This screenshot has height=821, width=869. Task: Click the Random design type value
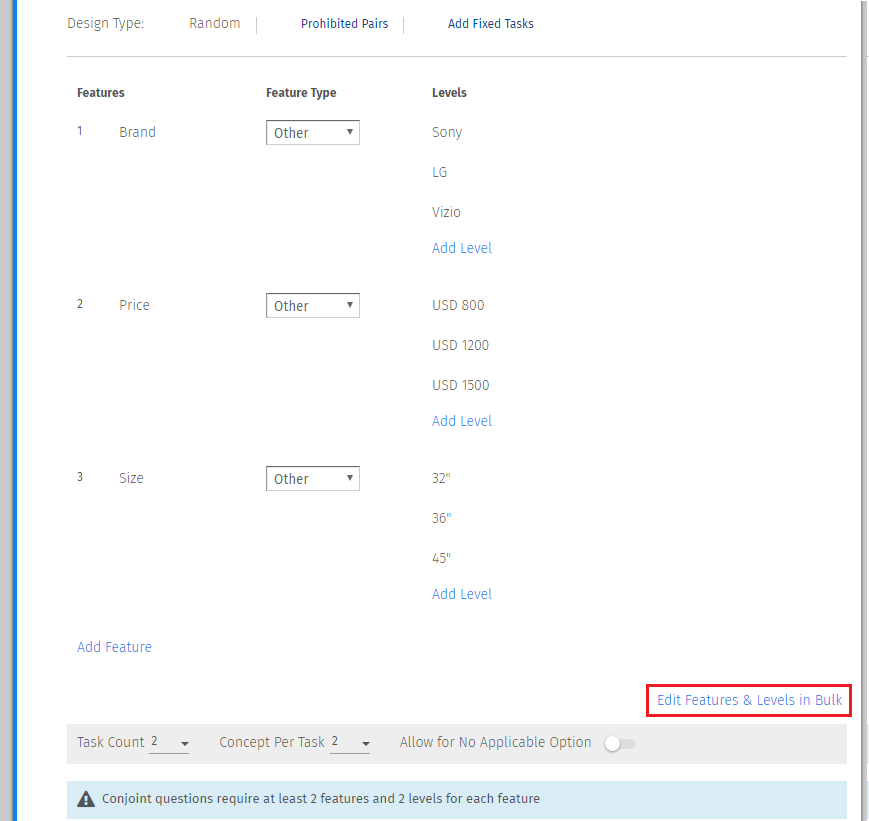(x=214, y=24)
